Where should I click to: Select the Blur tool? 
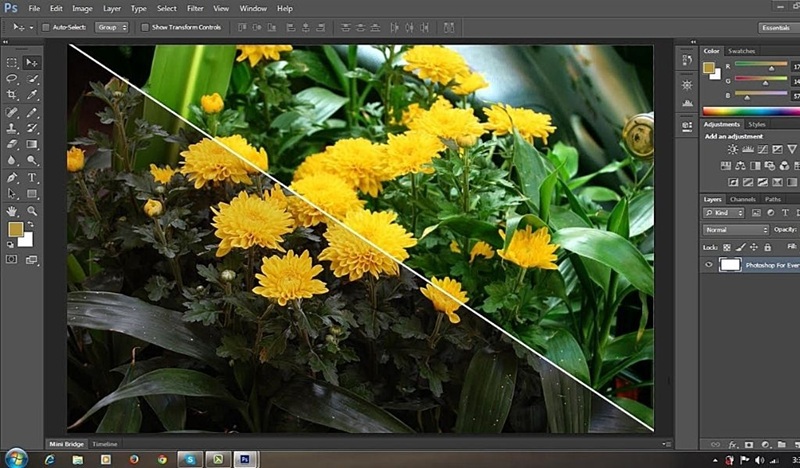11,160
